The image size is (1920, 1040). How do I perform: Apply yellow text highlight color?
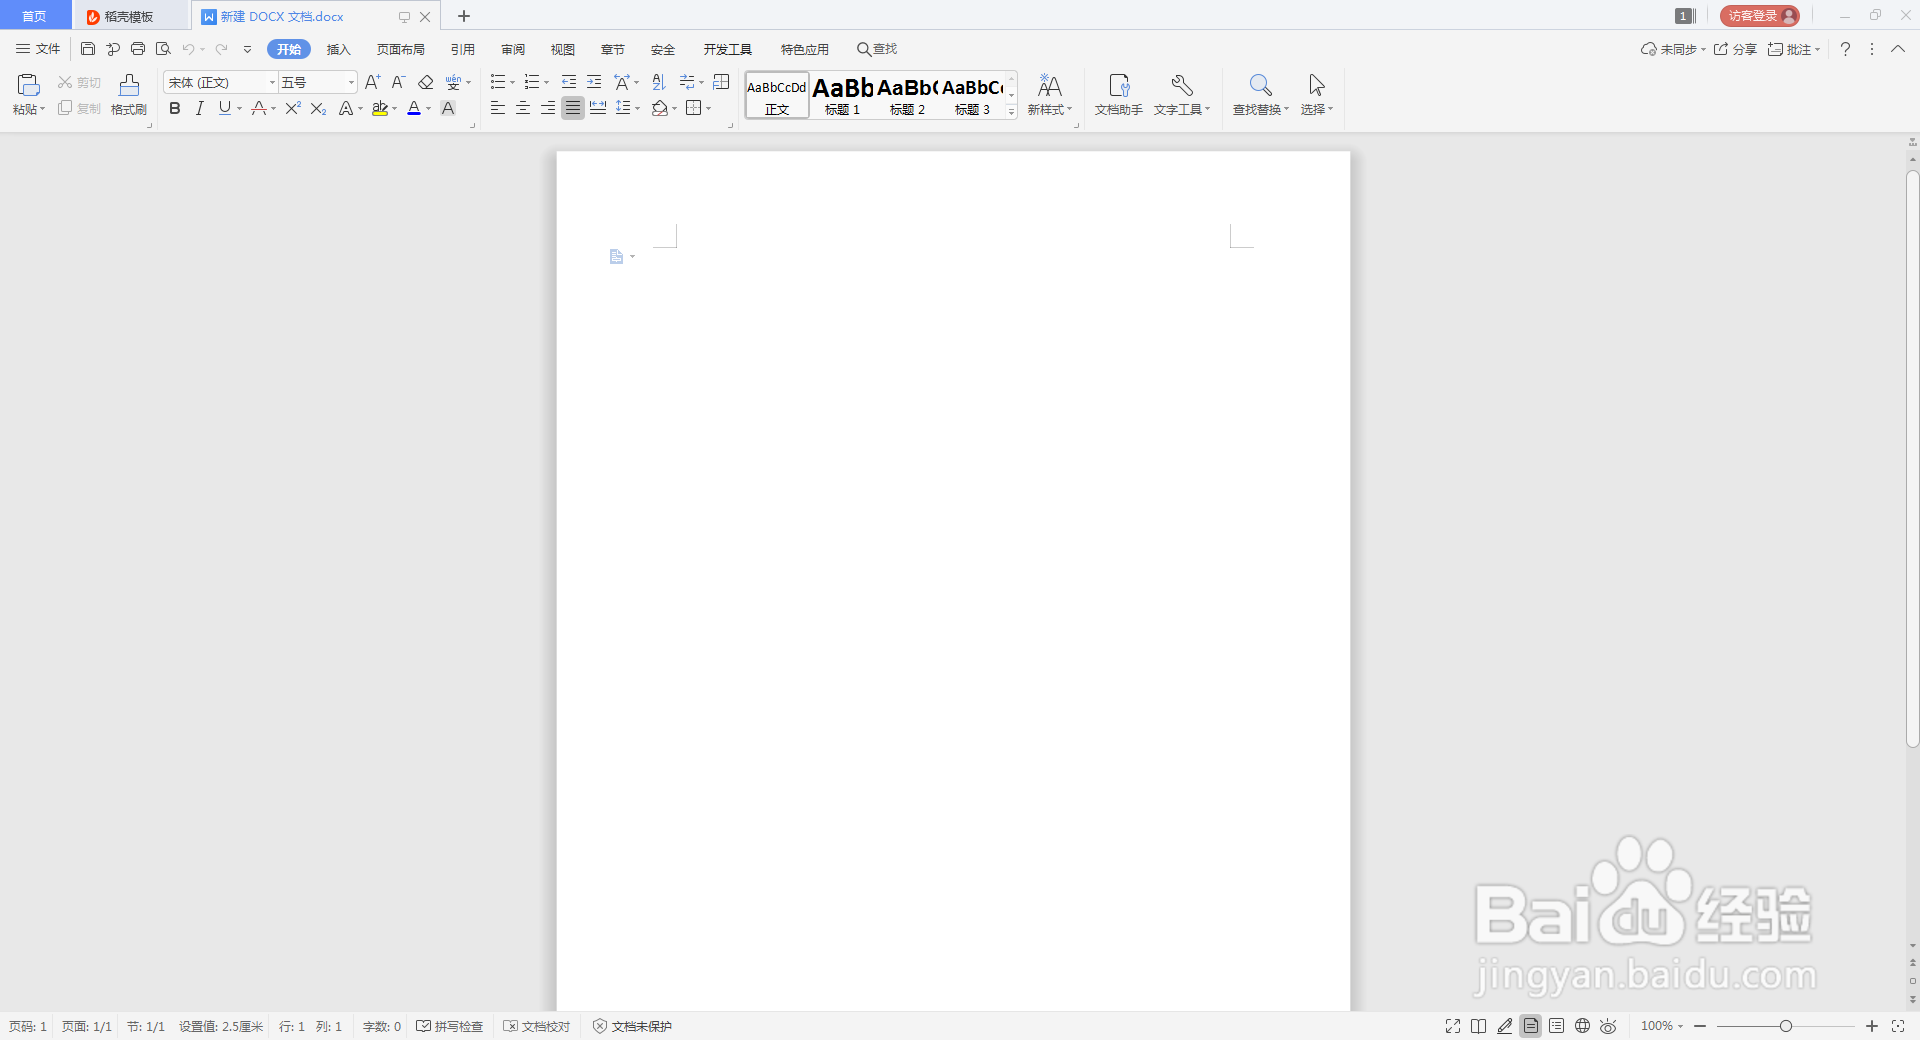(x=380, y=108)
